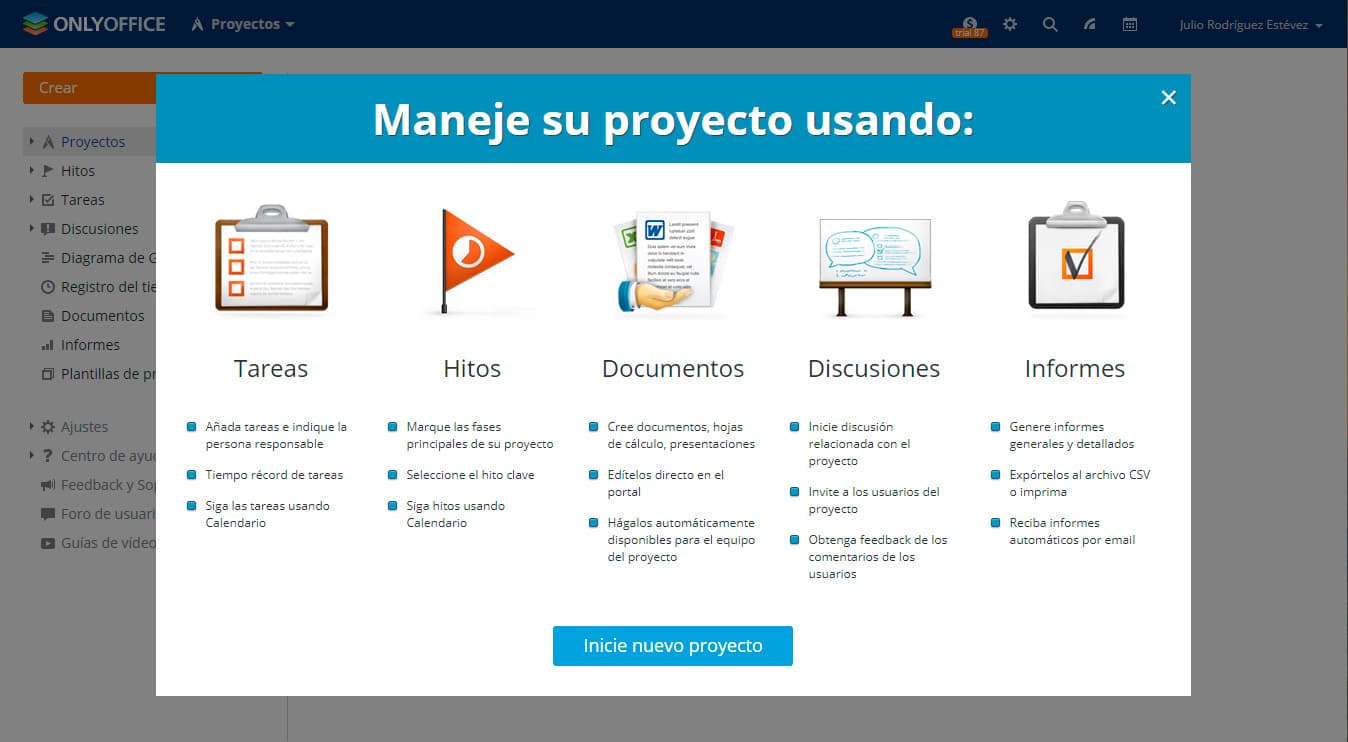Click the Tareas clipboard illustration
Screen dimensions: 1348x742
pyautogui.click(x=271, y=258)
